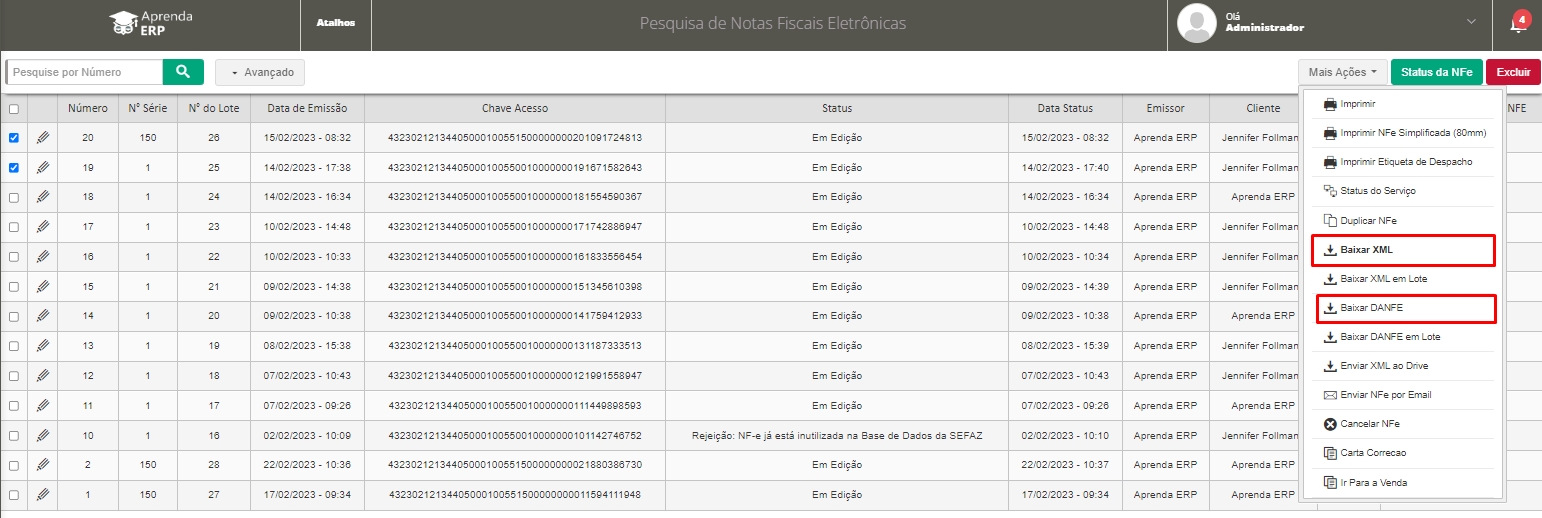Uncheck the checkbox for invoice 20
This screenshot has width=1542, height=518.
click(14, 138)
